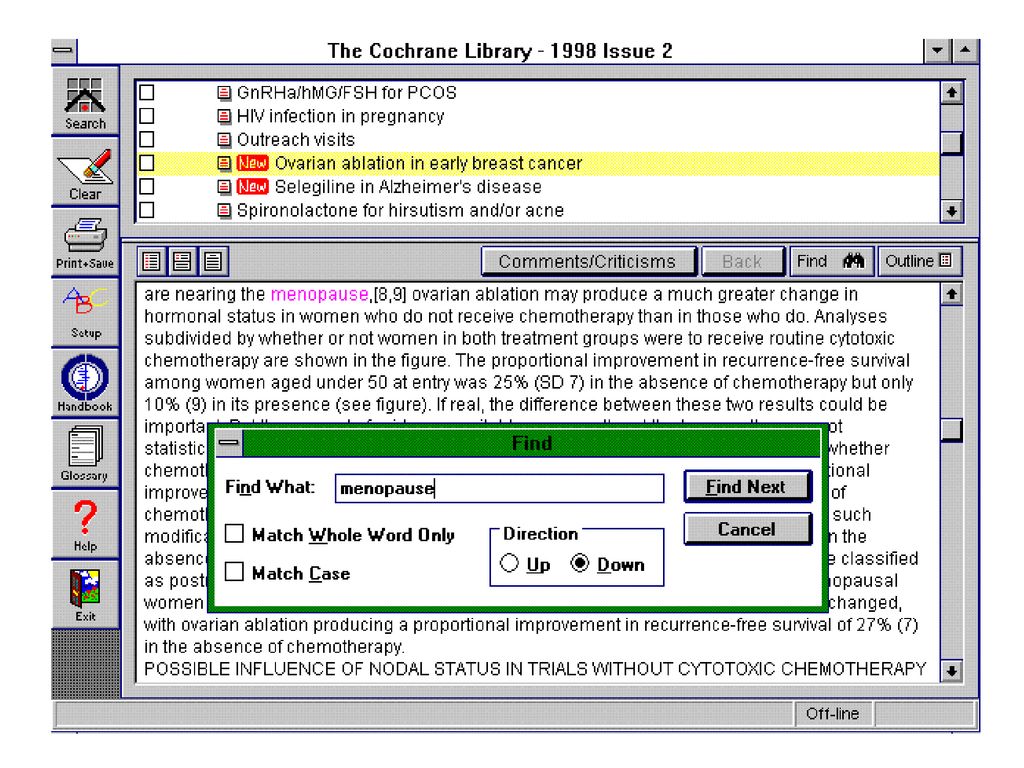The image size is (1024, 768).
Task: Open the Setup ABC icon
Action: click(85, 312)
